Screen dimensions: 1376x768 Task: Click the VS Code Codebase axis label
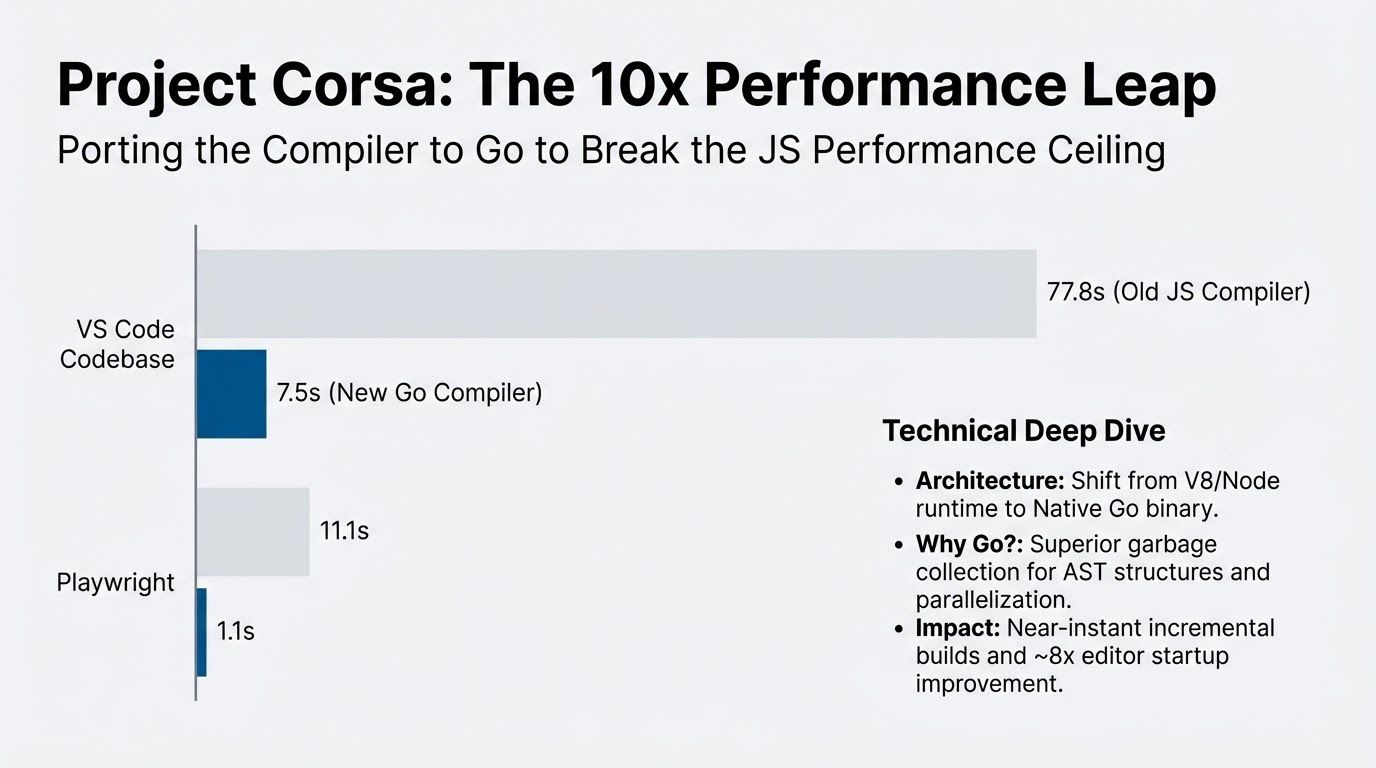coord(118,344)
